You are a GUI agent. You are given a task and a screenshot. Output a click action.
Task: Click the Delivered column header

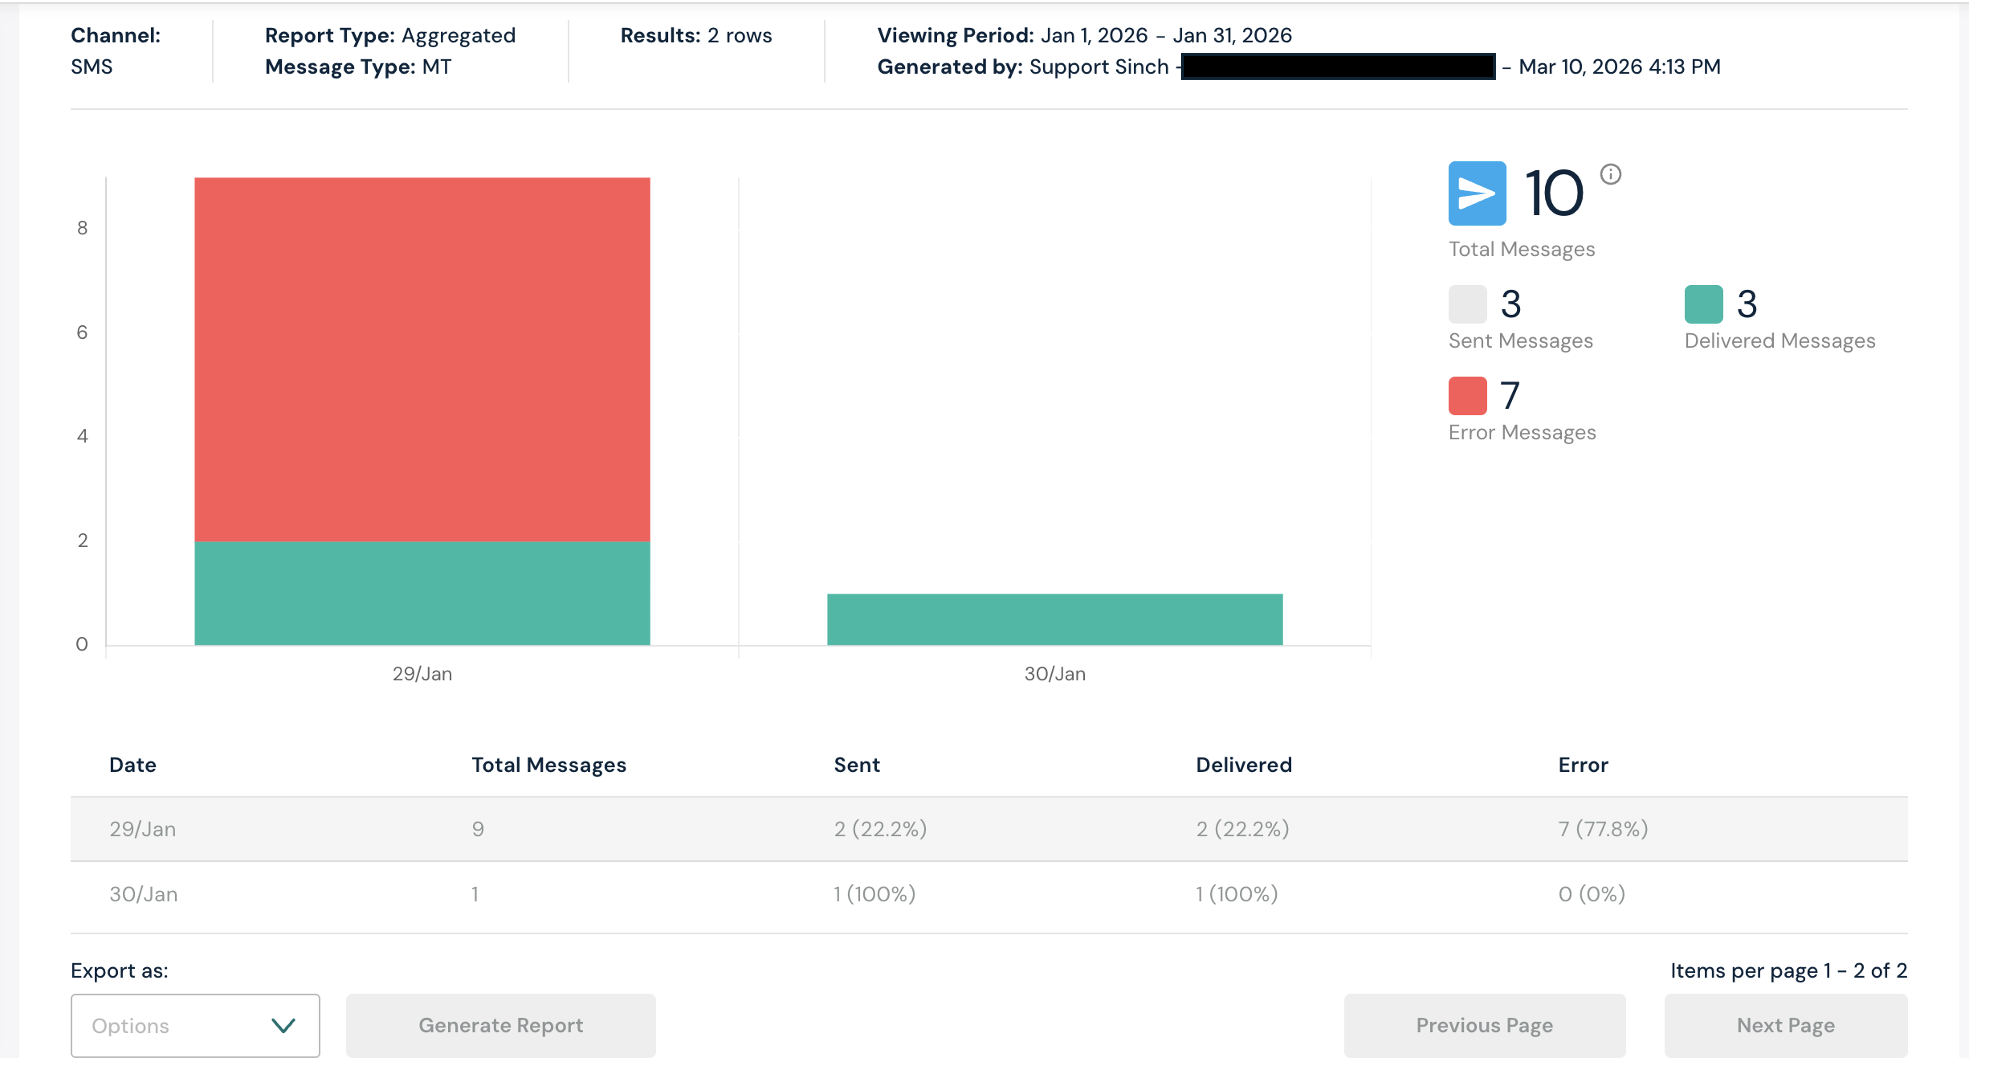pyautogui.click(x=1243, y=765)
